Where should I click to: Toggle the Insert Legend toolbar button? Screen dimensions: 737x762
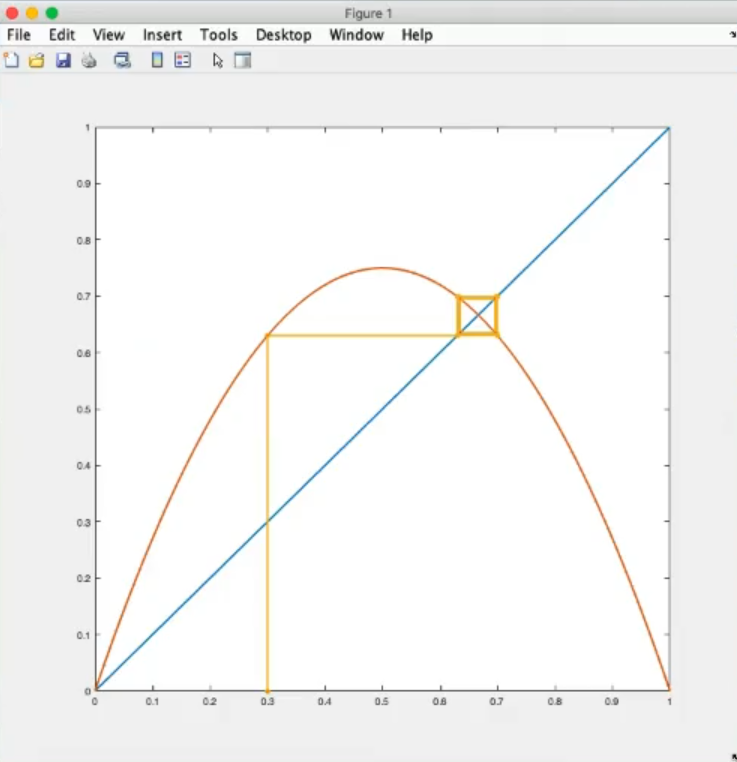[x=182, y=60]
